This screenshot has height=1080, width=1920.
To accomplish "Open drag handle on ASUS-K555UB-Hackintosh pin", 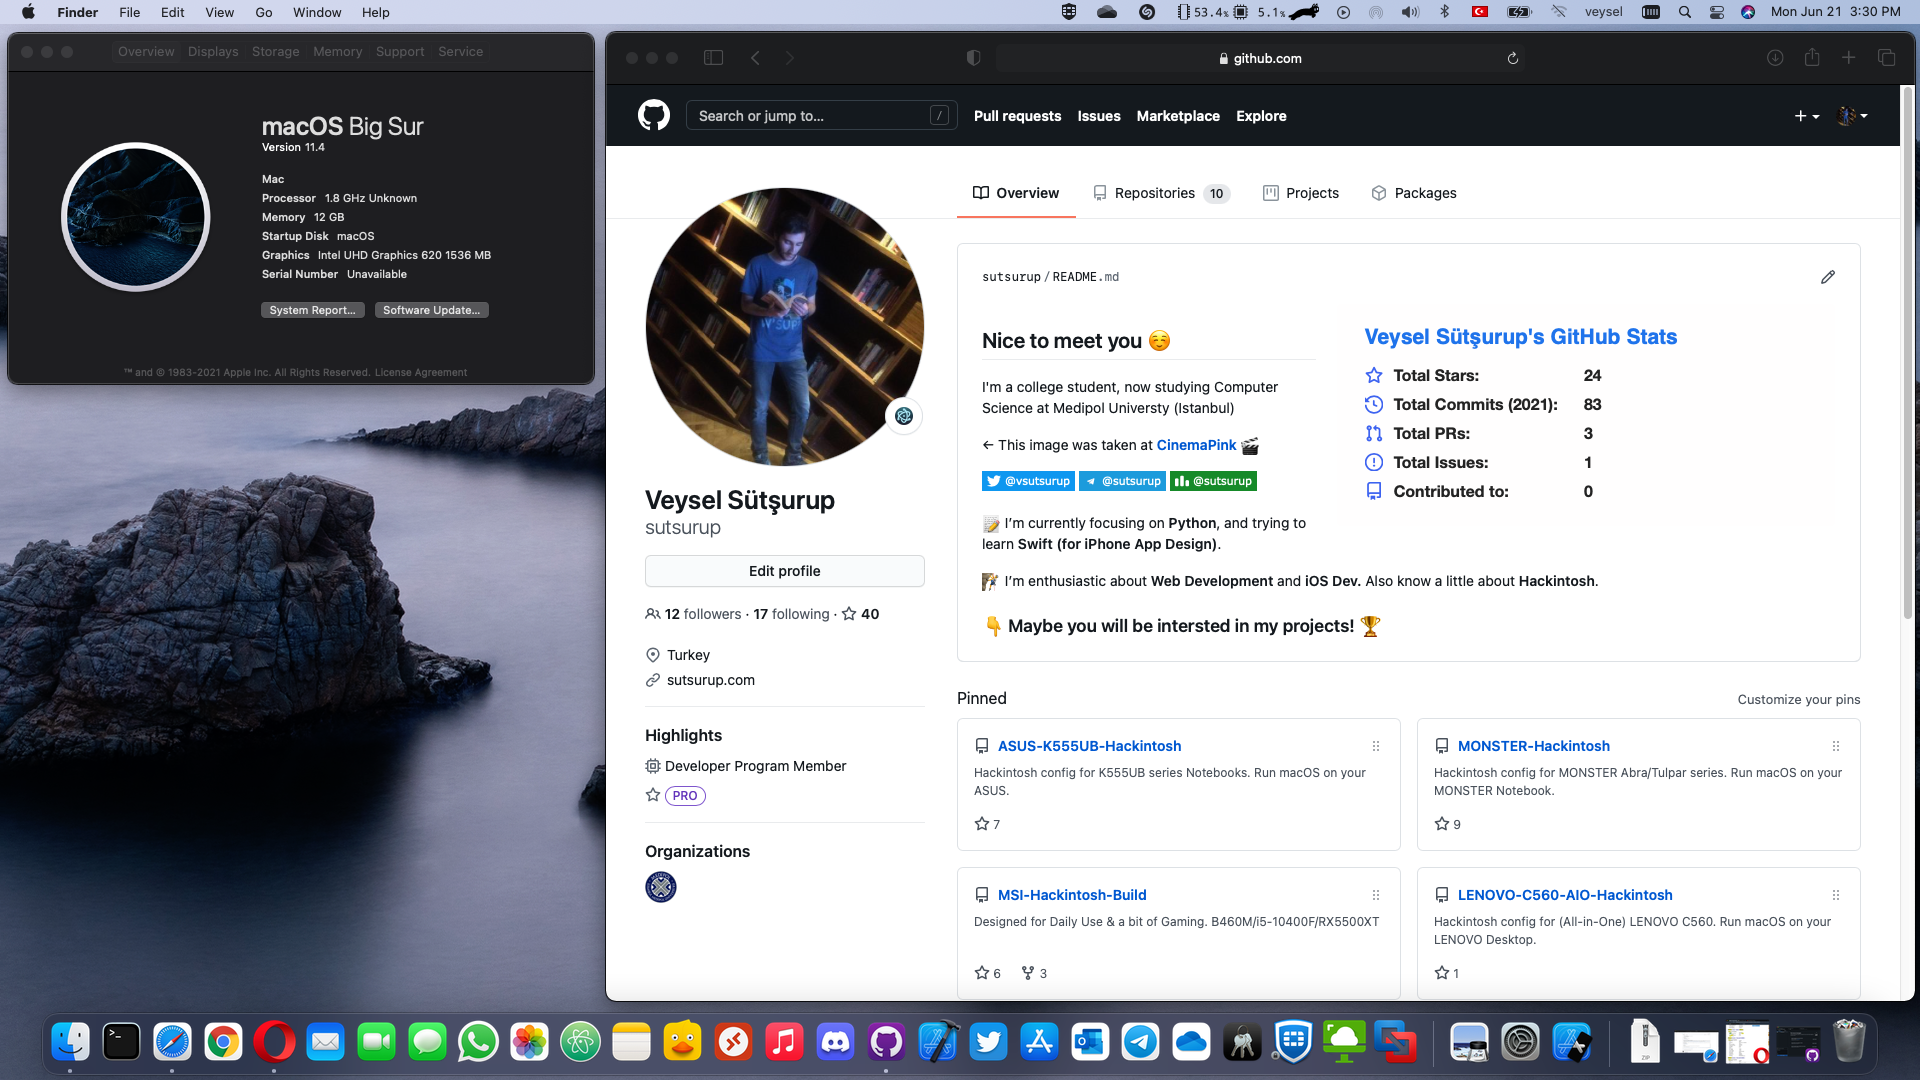I will coord(1376,746).
